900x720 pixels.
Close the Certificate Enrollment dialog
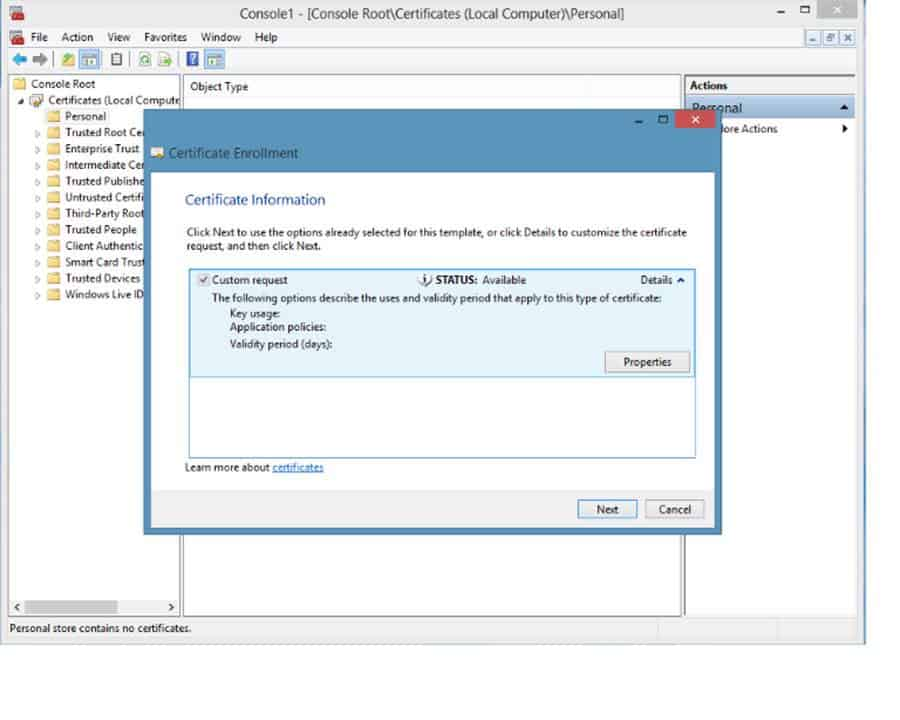(x=695, y=119)
